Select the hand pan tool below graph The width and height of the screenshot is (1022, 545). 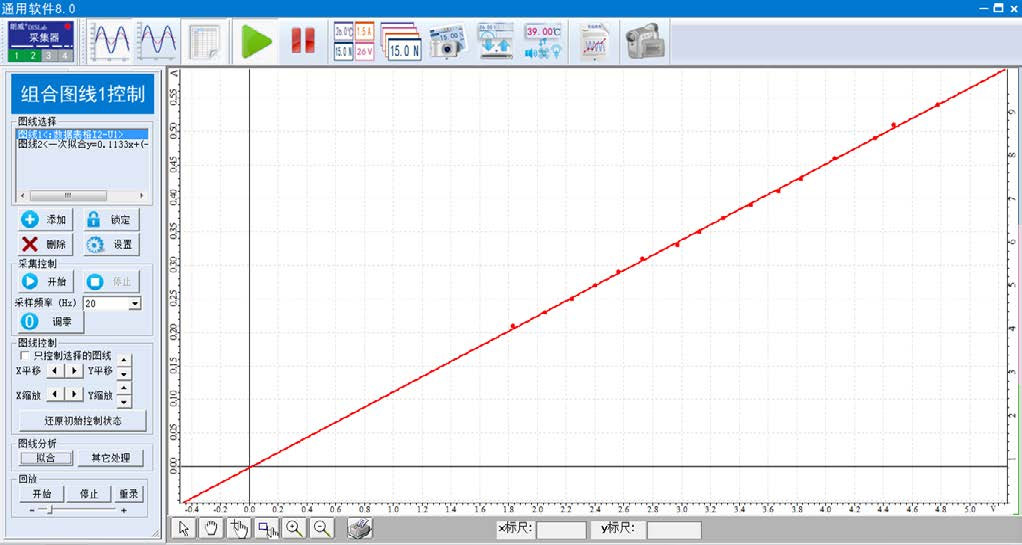pos(211,529)
